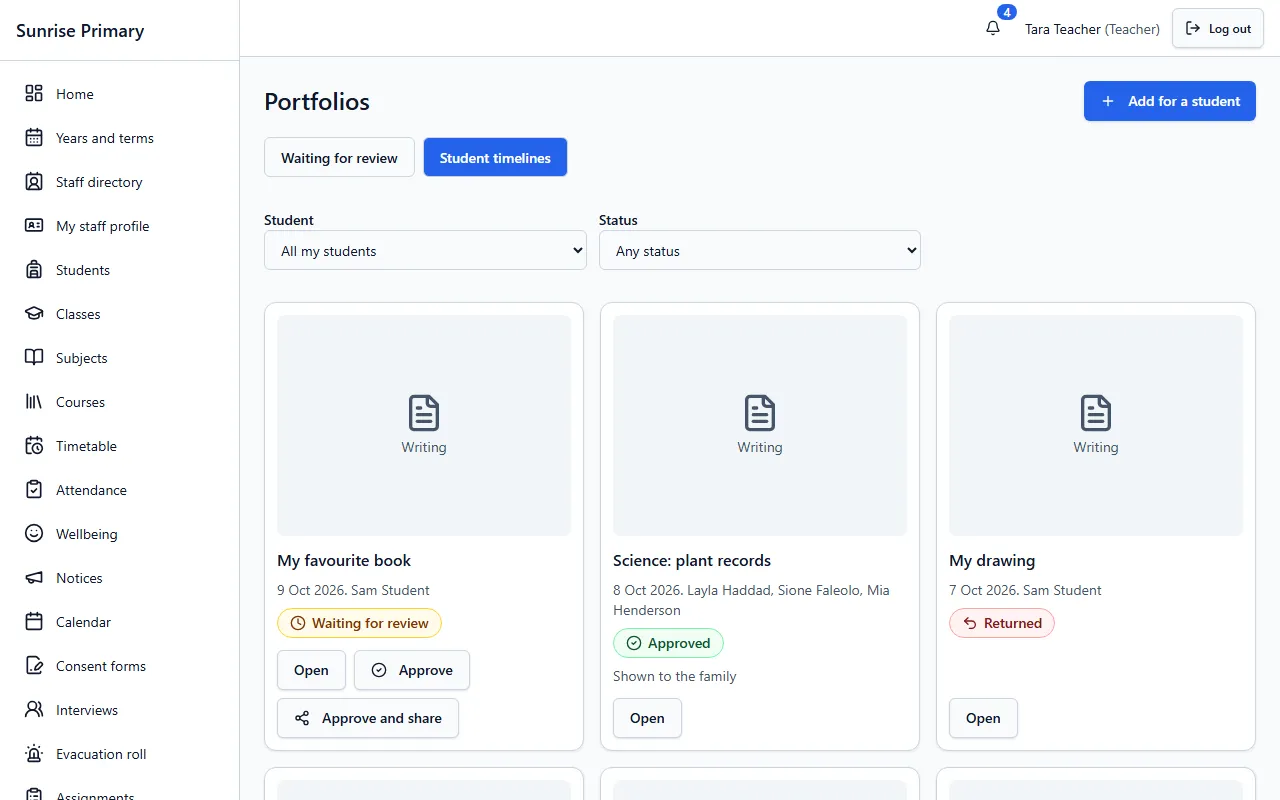Click the Classes graduation cap icon
The width and height of the screenshot is (1280, 800).
(34, 314)
